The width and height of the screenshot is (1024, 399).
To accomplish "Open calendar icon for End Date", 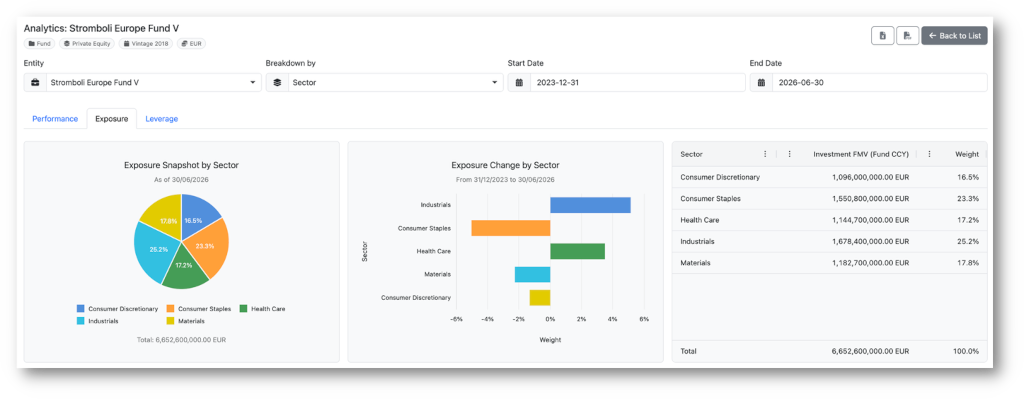I will (761, 83).
